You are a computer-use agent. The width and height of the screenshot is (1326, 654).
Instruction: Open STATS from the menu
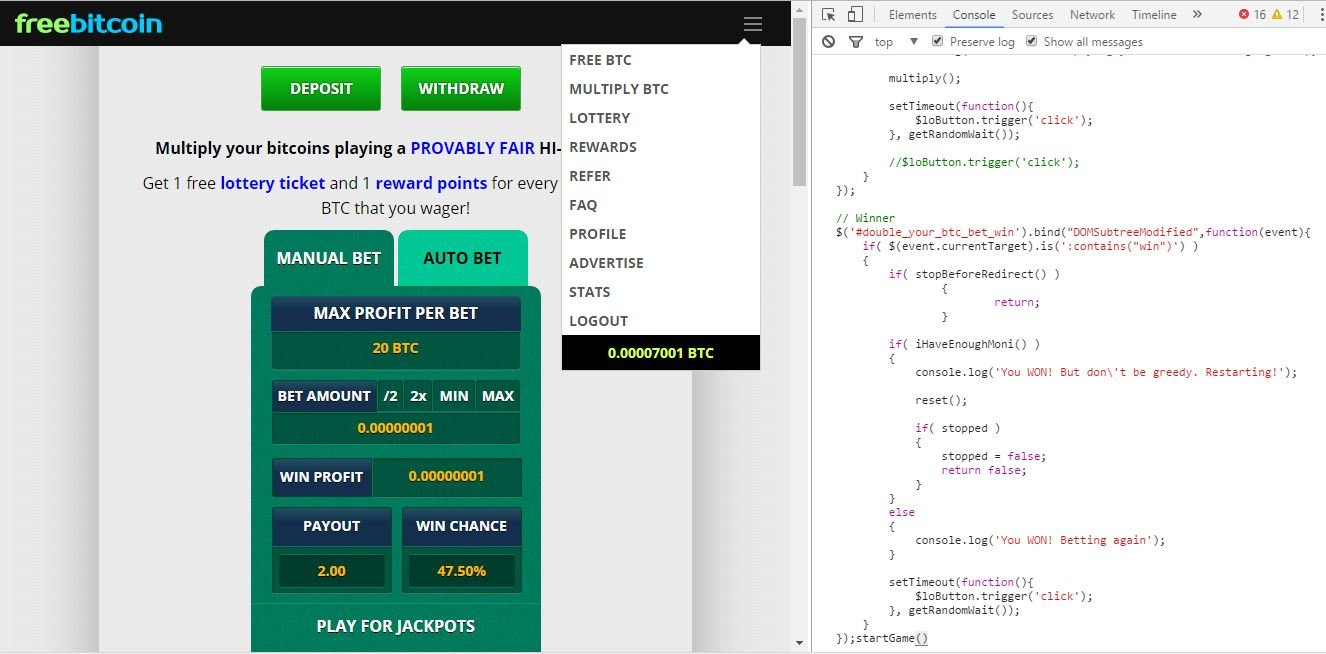661,292
